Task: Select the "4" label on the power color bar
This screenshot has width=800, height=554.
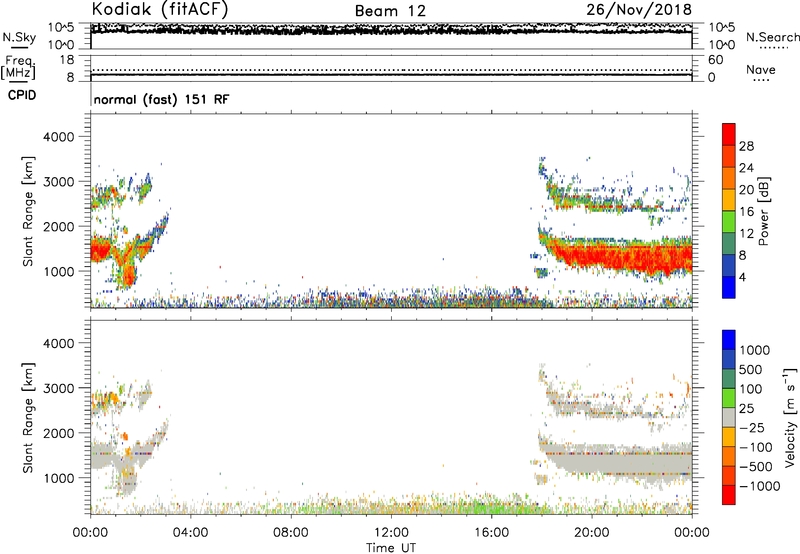Action: tap(742, 277)
